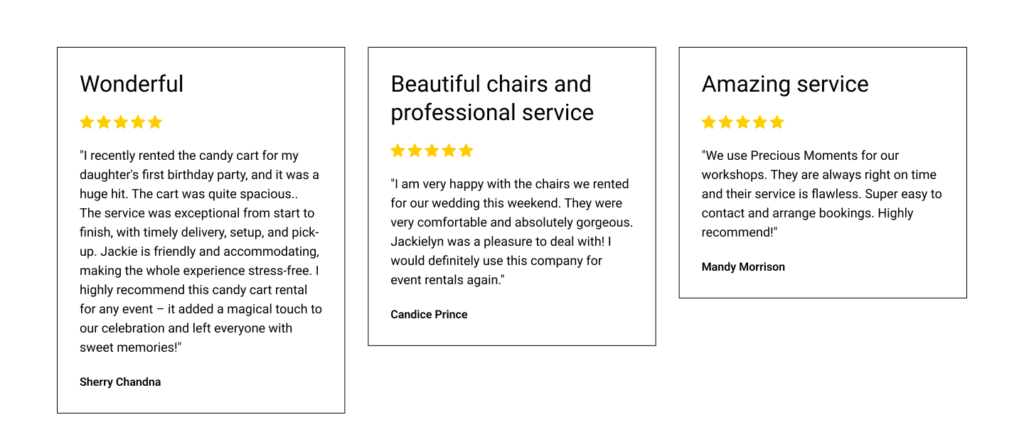Click the first star under Amazing service

709,122
